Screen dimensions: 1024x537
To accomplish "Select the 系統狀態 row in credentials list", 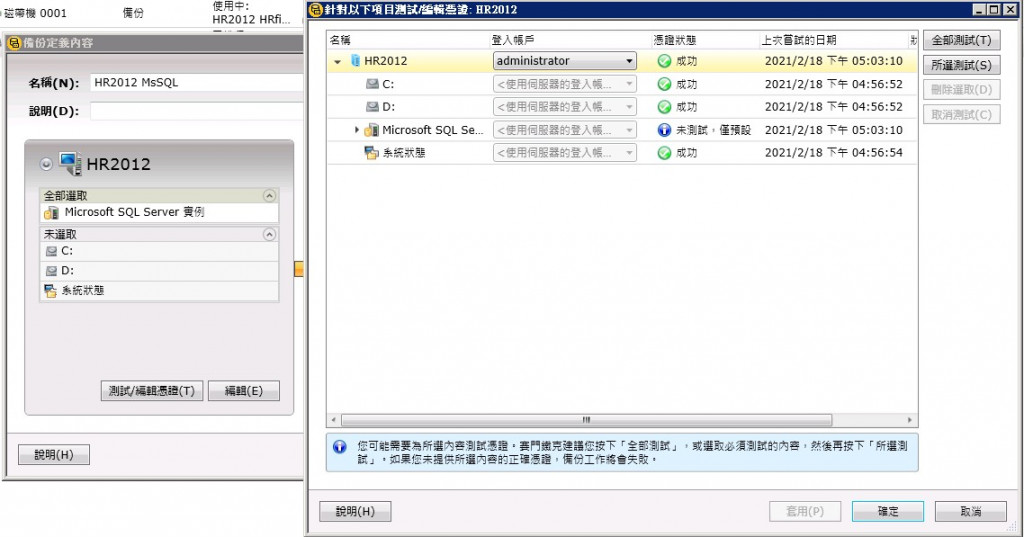I will pyautogui.click(x=622, y=153).
